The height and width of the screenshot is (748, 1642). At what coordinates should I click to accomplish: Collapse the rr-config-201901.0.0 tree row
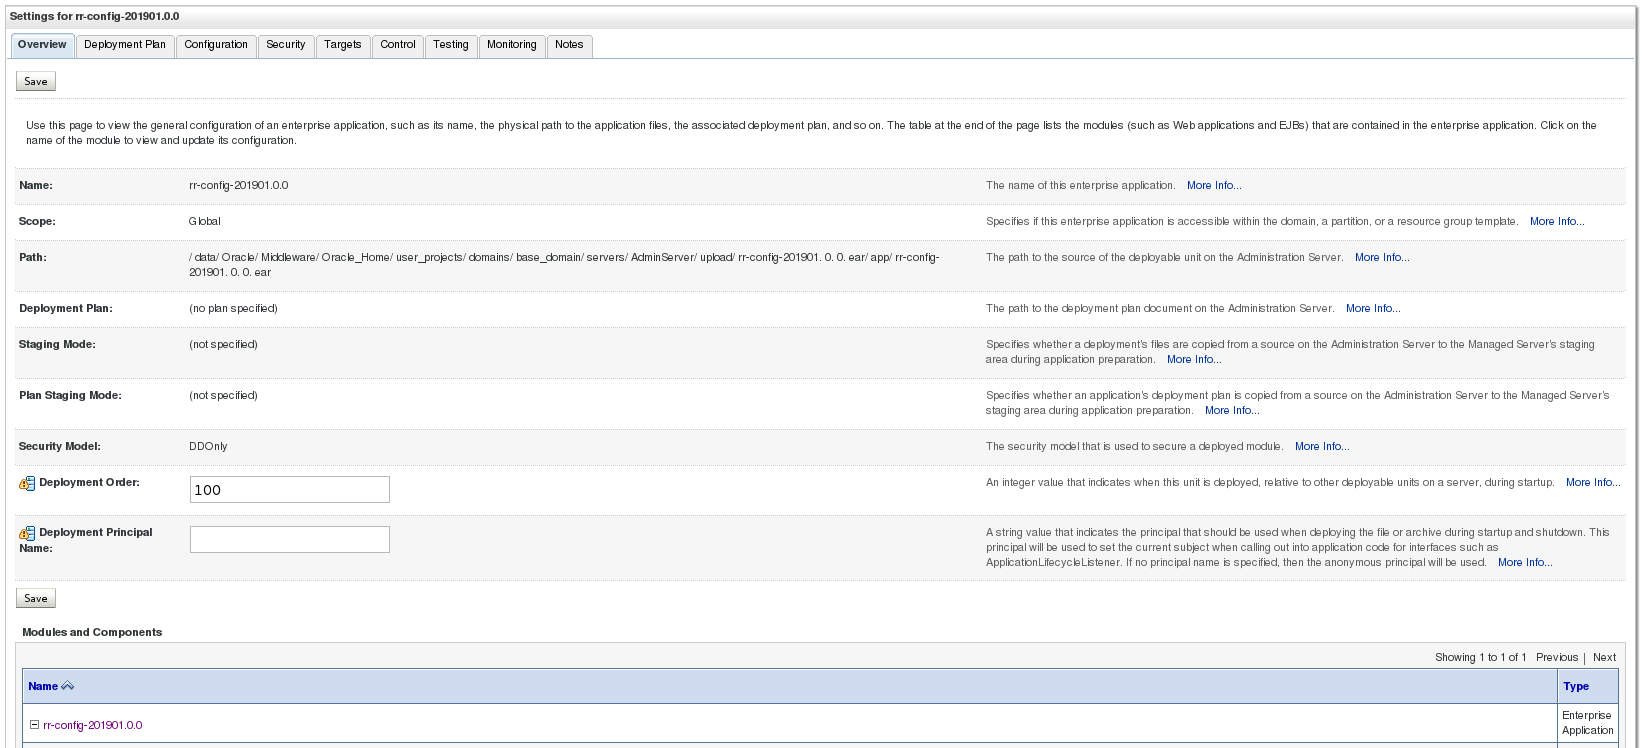pyautogui.click(x=34, y=725)
